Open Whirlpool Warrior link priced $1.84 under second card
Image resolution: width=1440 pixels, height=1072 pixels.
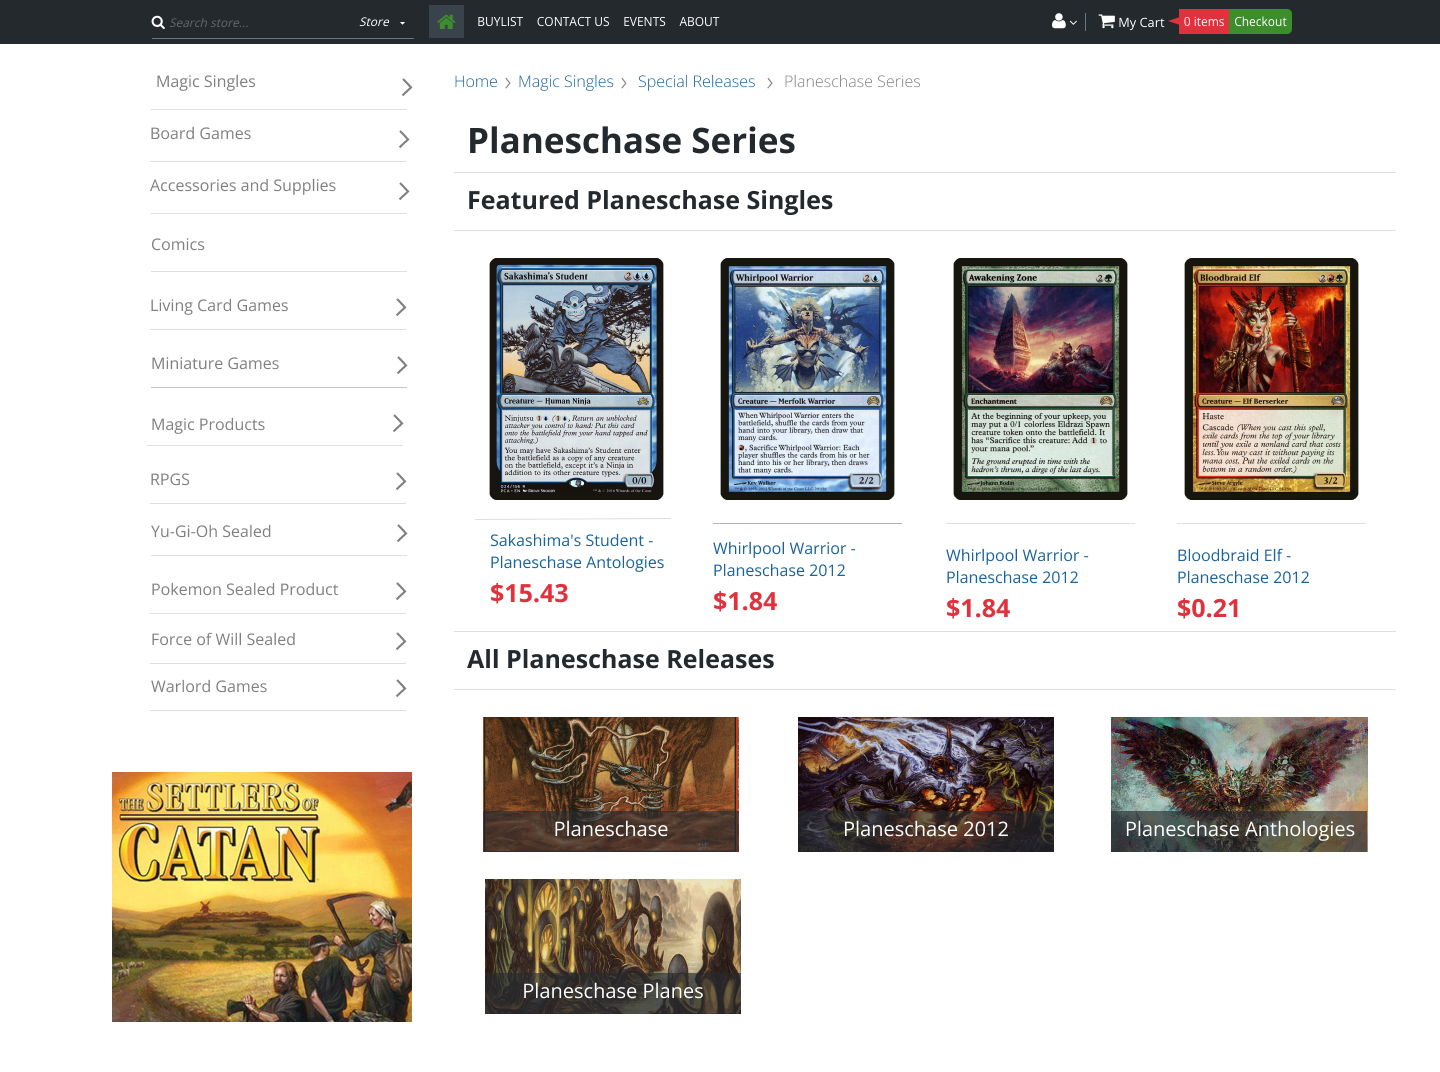pos(784,559)
